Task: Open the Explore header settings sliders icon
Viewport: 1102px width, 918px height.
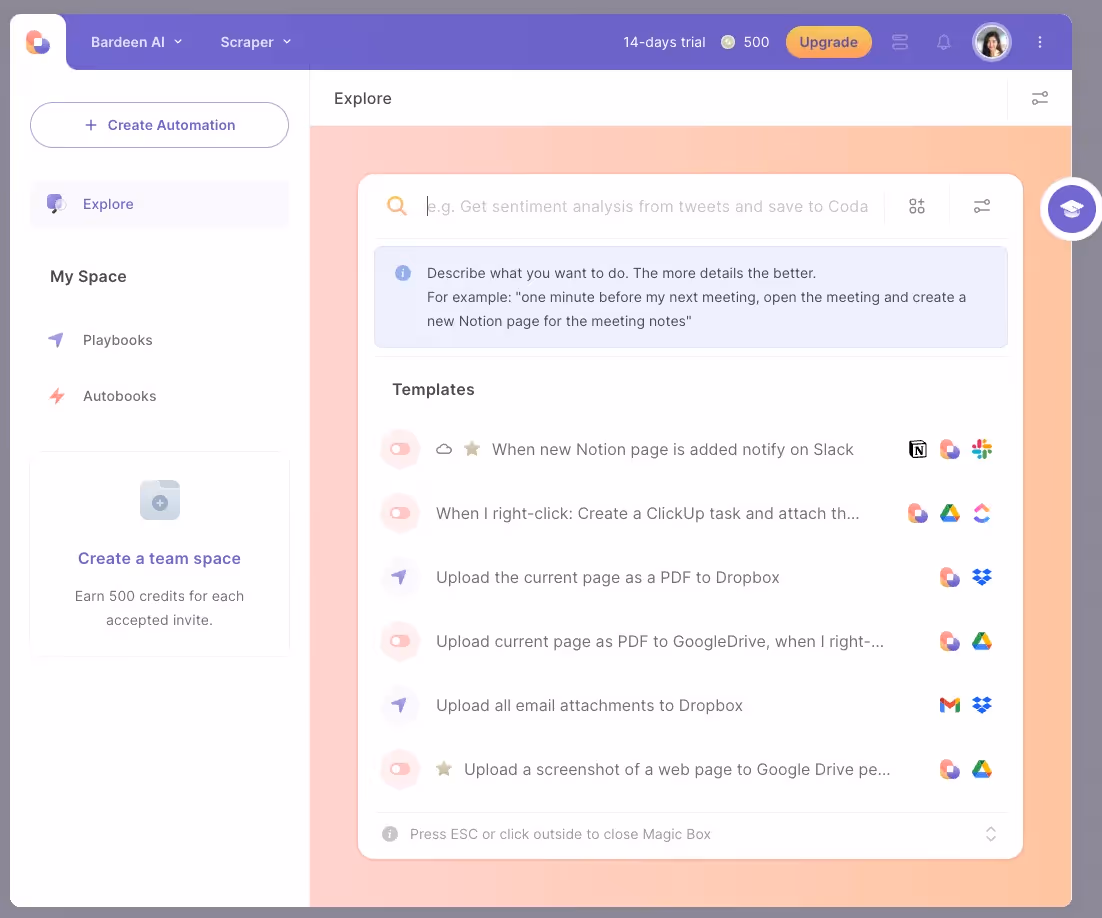Action: pyautogui.click(x=1039, y=98)
